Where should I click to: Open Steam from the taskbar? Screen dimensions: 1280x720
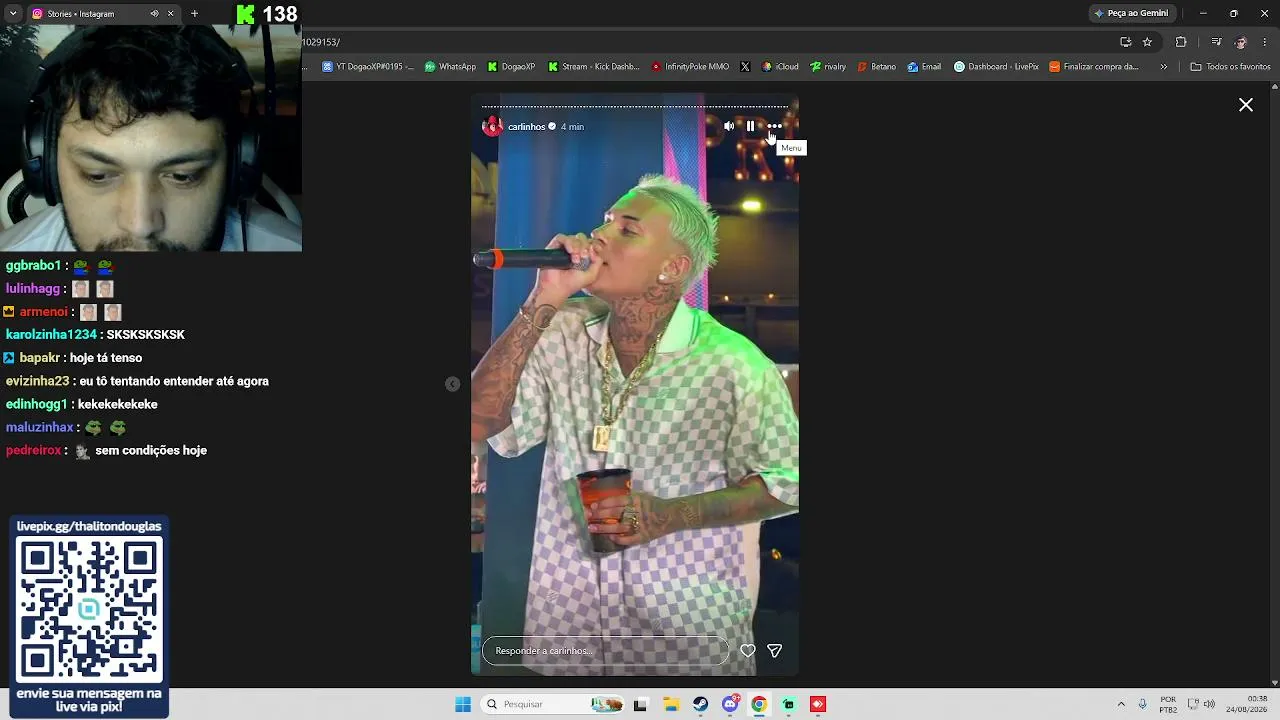click(x=701, y=704)
